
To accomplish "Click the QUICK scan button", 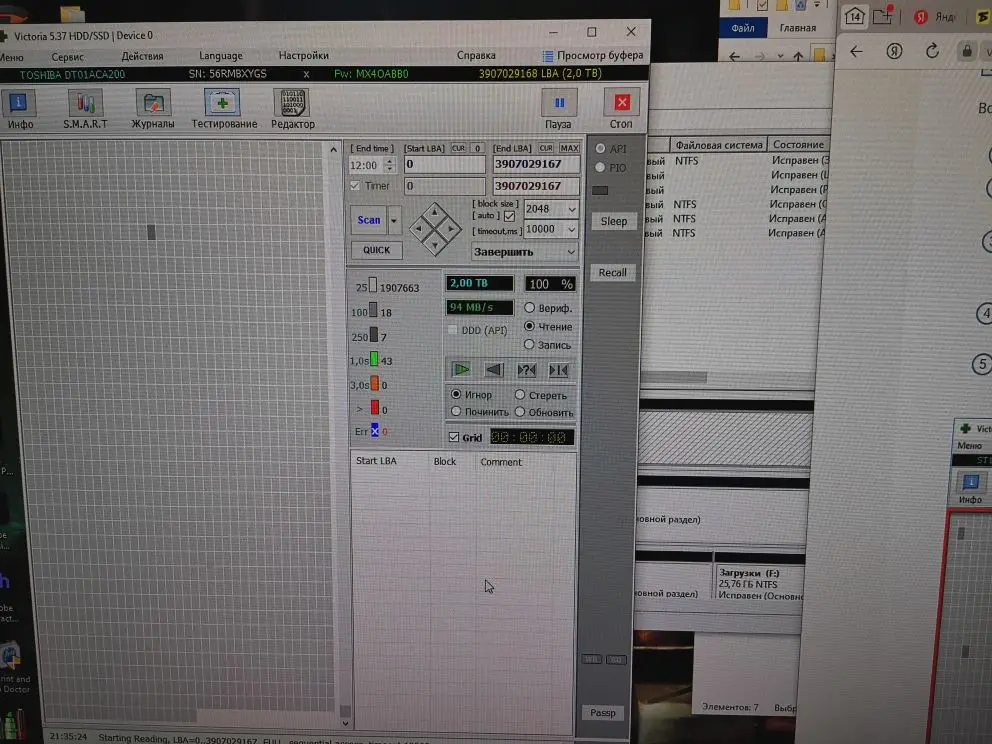I will pos(376,250).
